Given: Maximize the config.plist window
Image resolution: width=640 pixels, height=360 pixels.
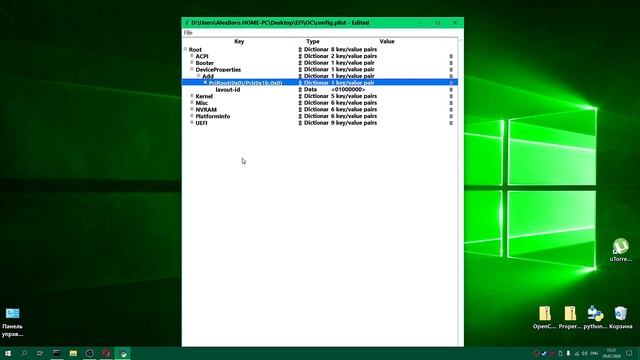Looking at the screenshot, I should (438, 23).
